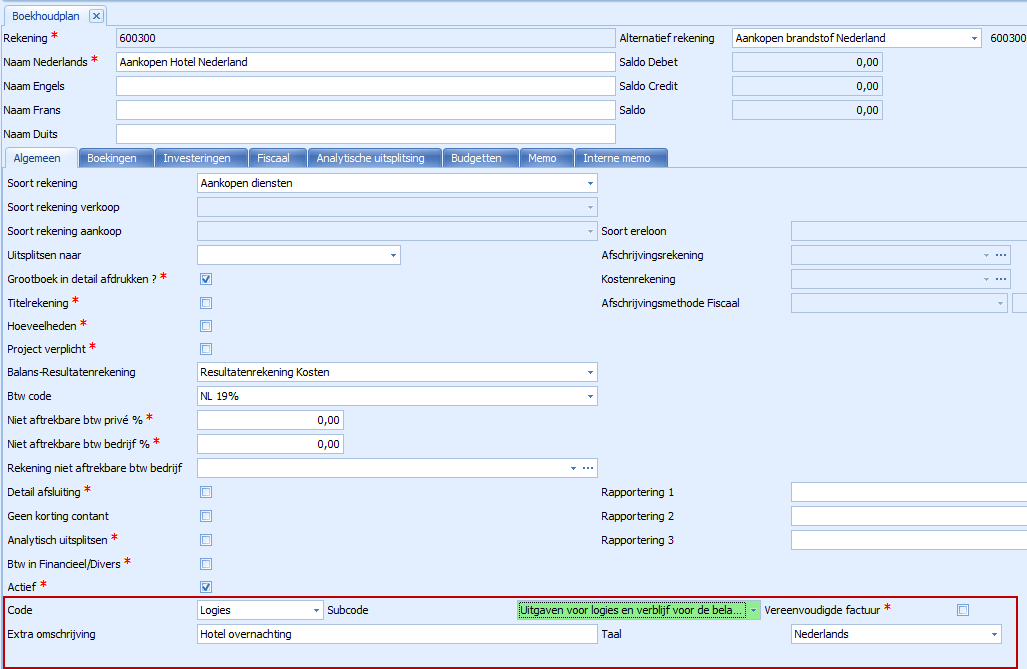Close the Boekhoudplan tab
This screenshot has width=1027, height=669.
(x=95, y=16)
